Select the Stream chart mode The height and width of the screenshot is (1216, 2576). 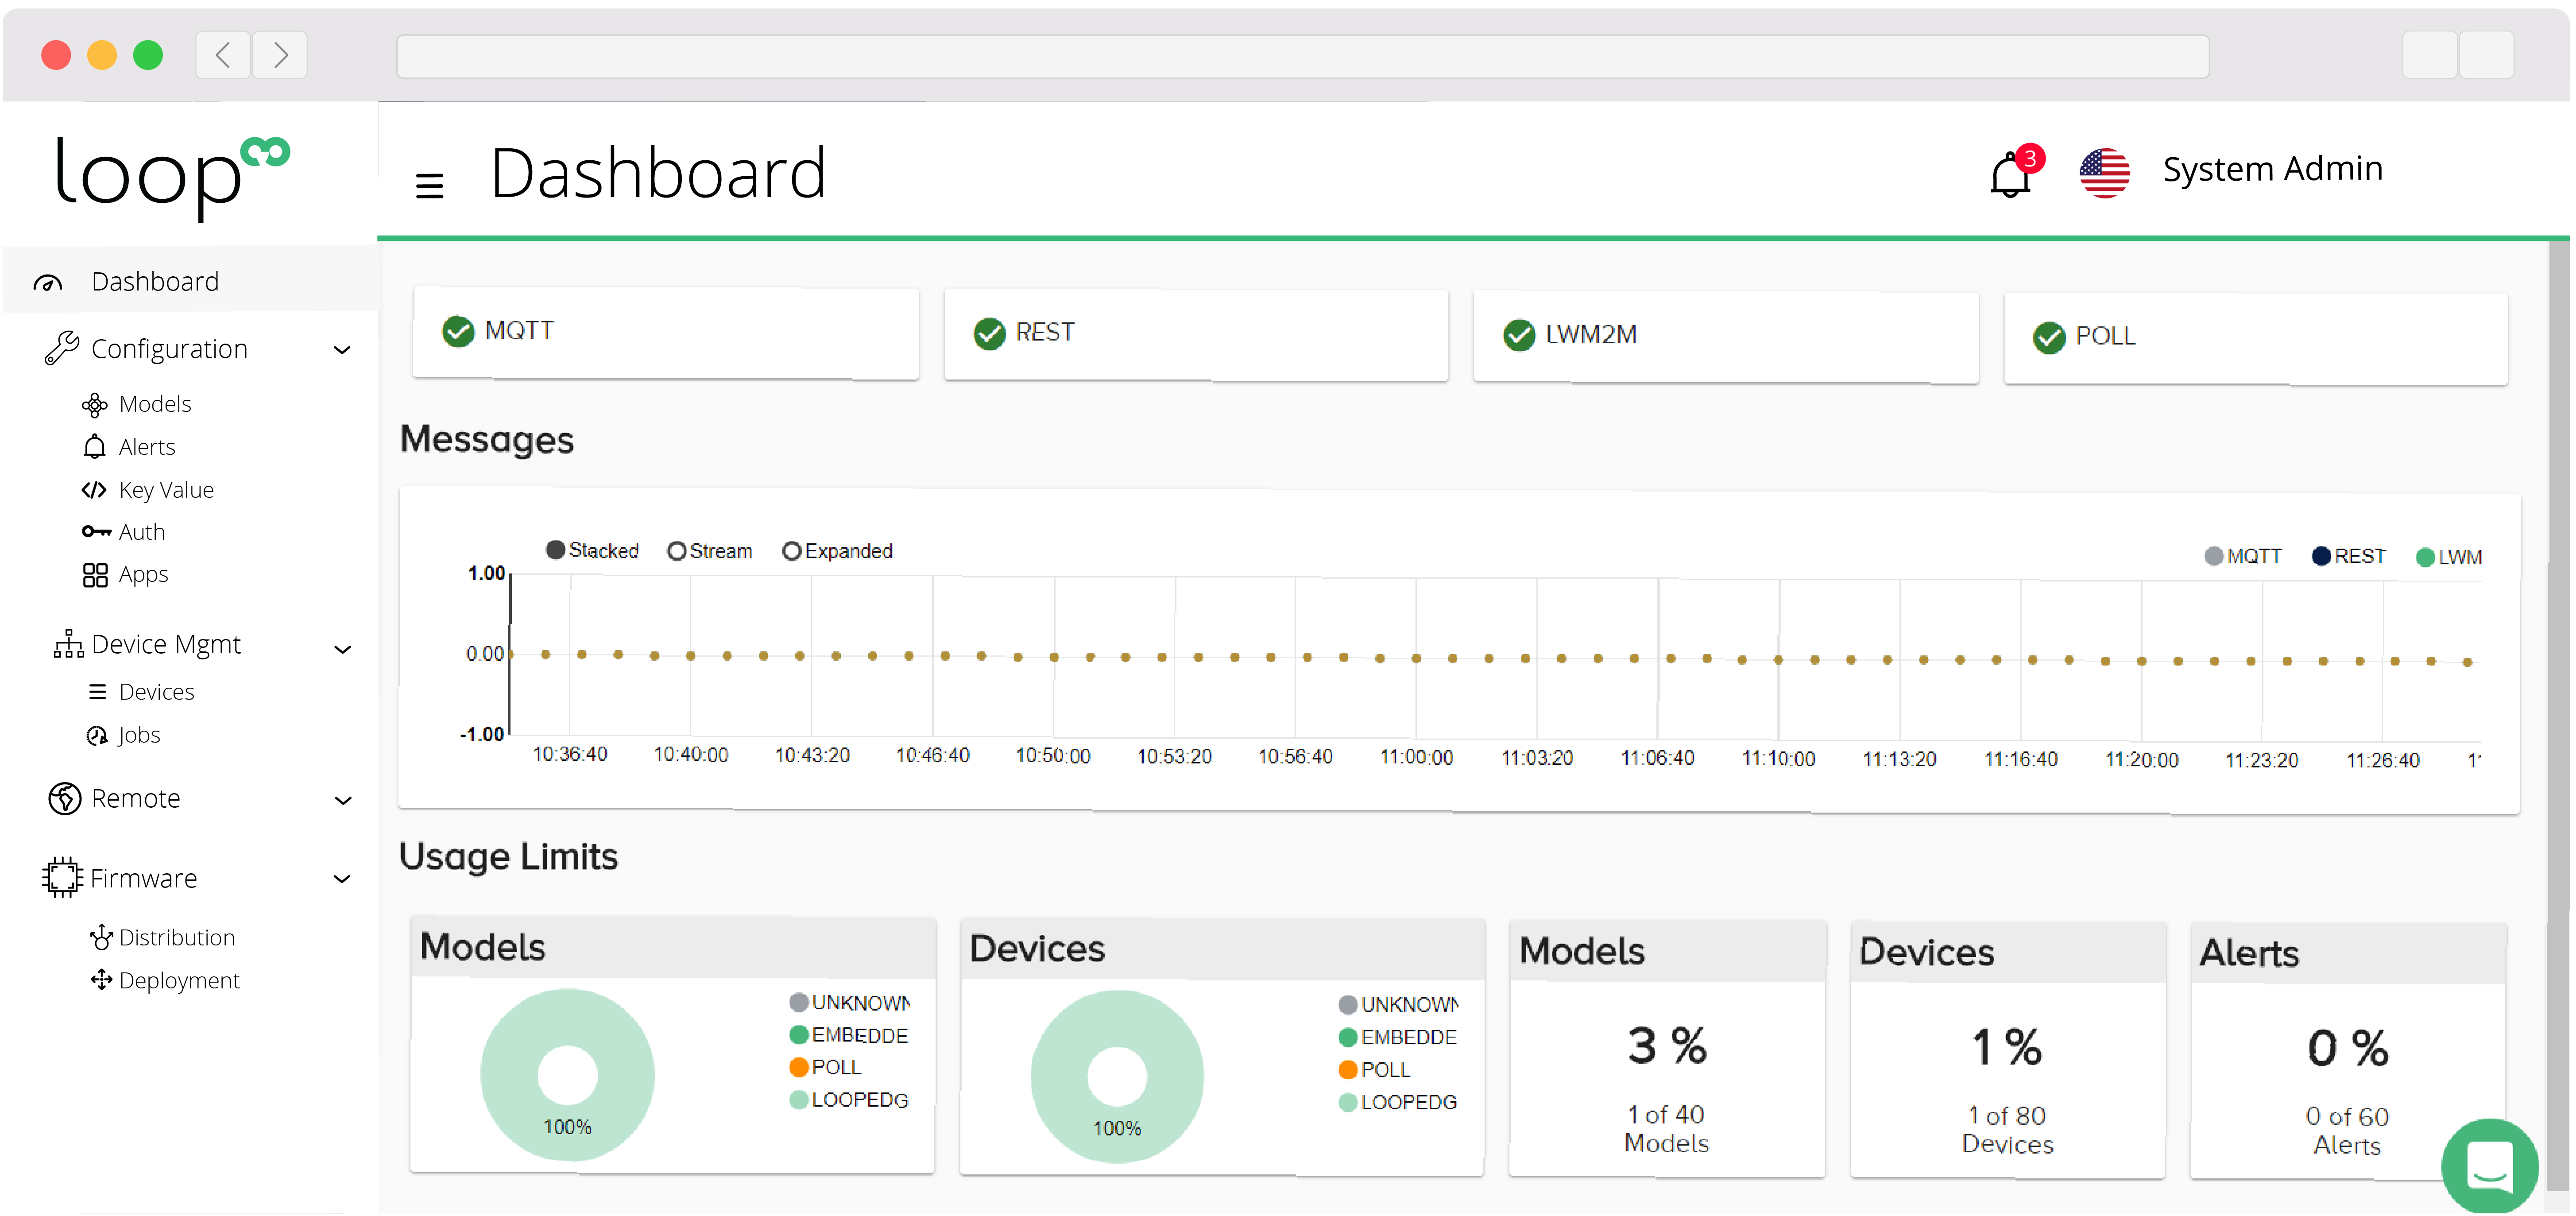coord(710,551)
